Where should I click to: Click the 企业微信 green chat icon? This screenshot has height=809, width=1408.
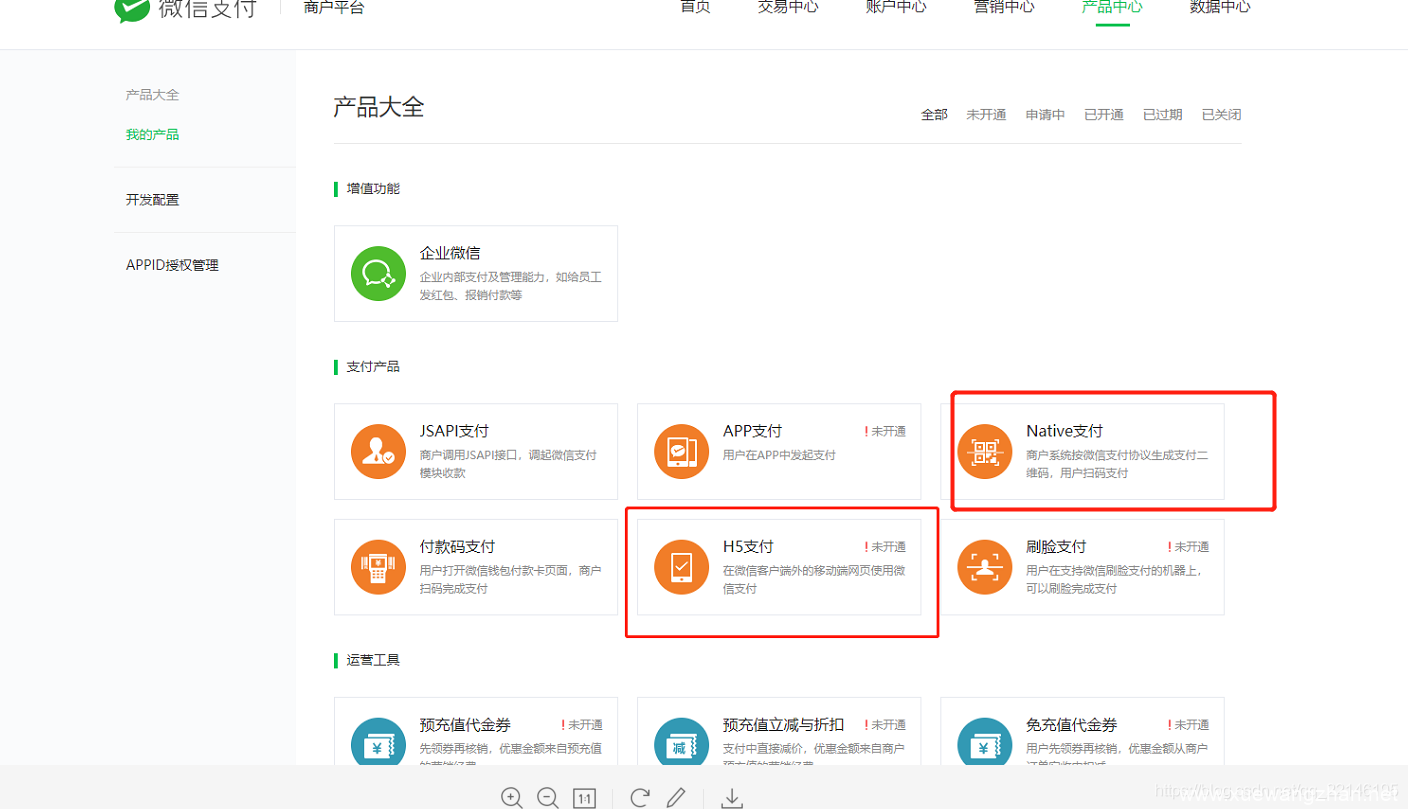click(378, 273)
